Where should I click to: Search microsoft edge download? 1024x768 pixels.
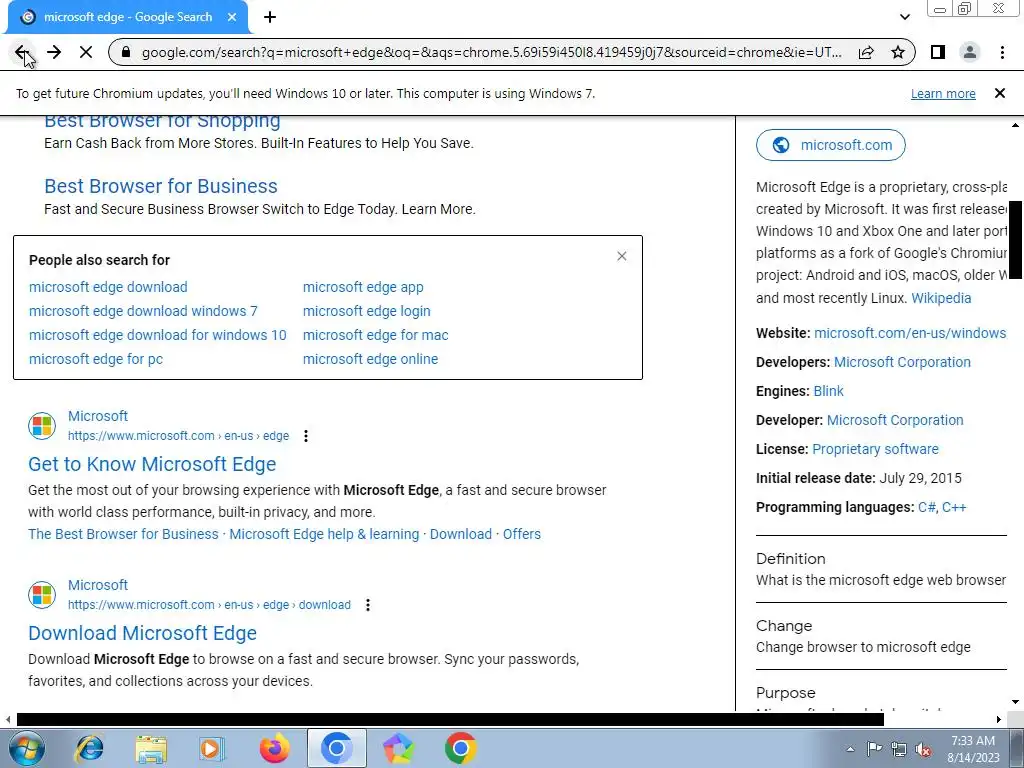tap(108, 287)
